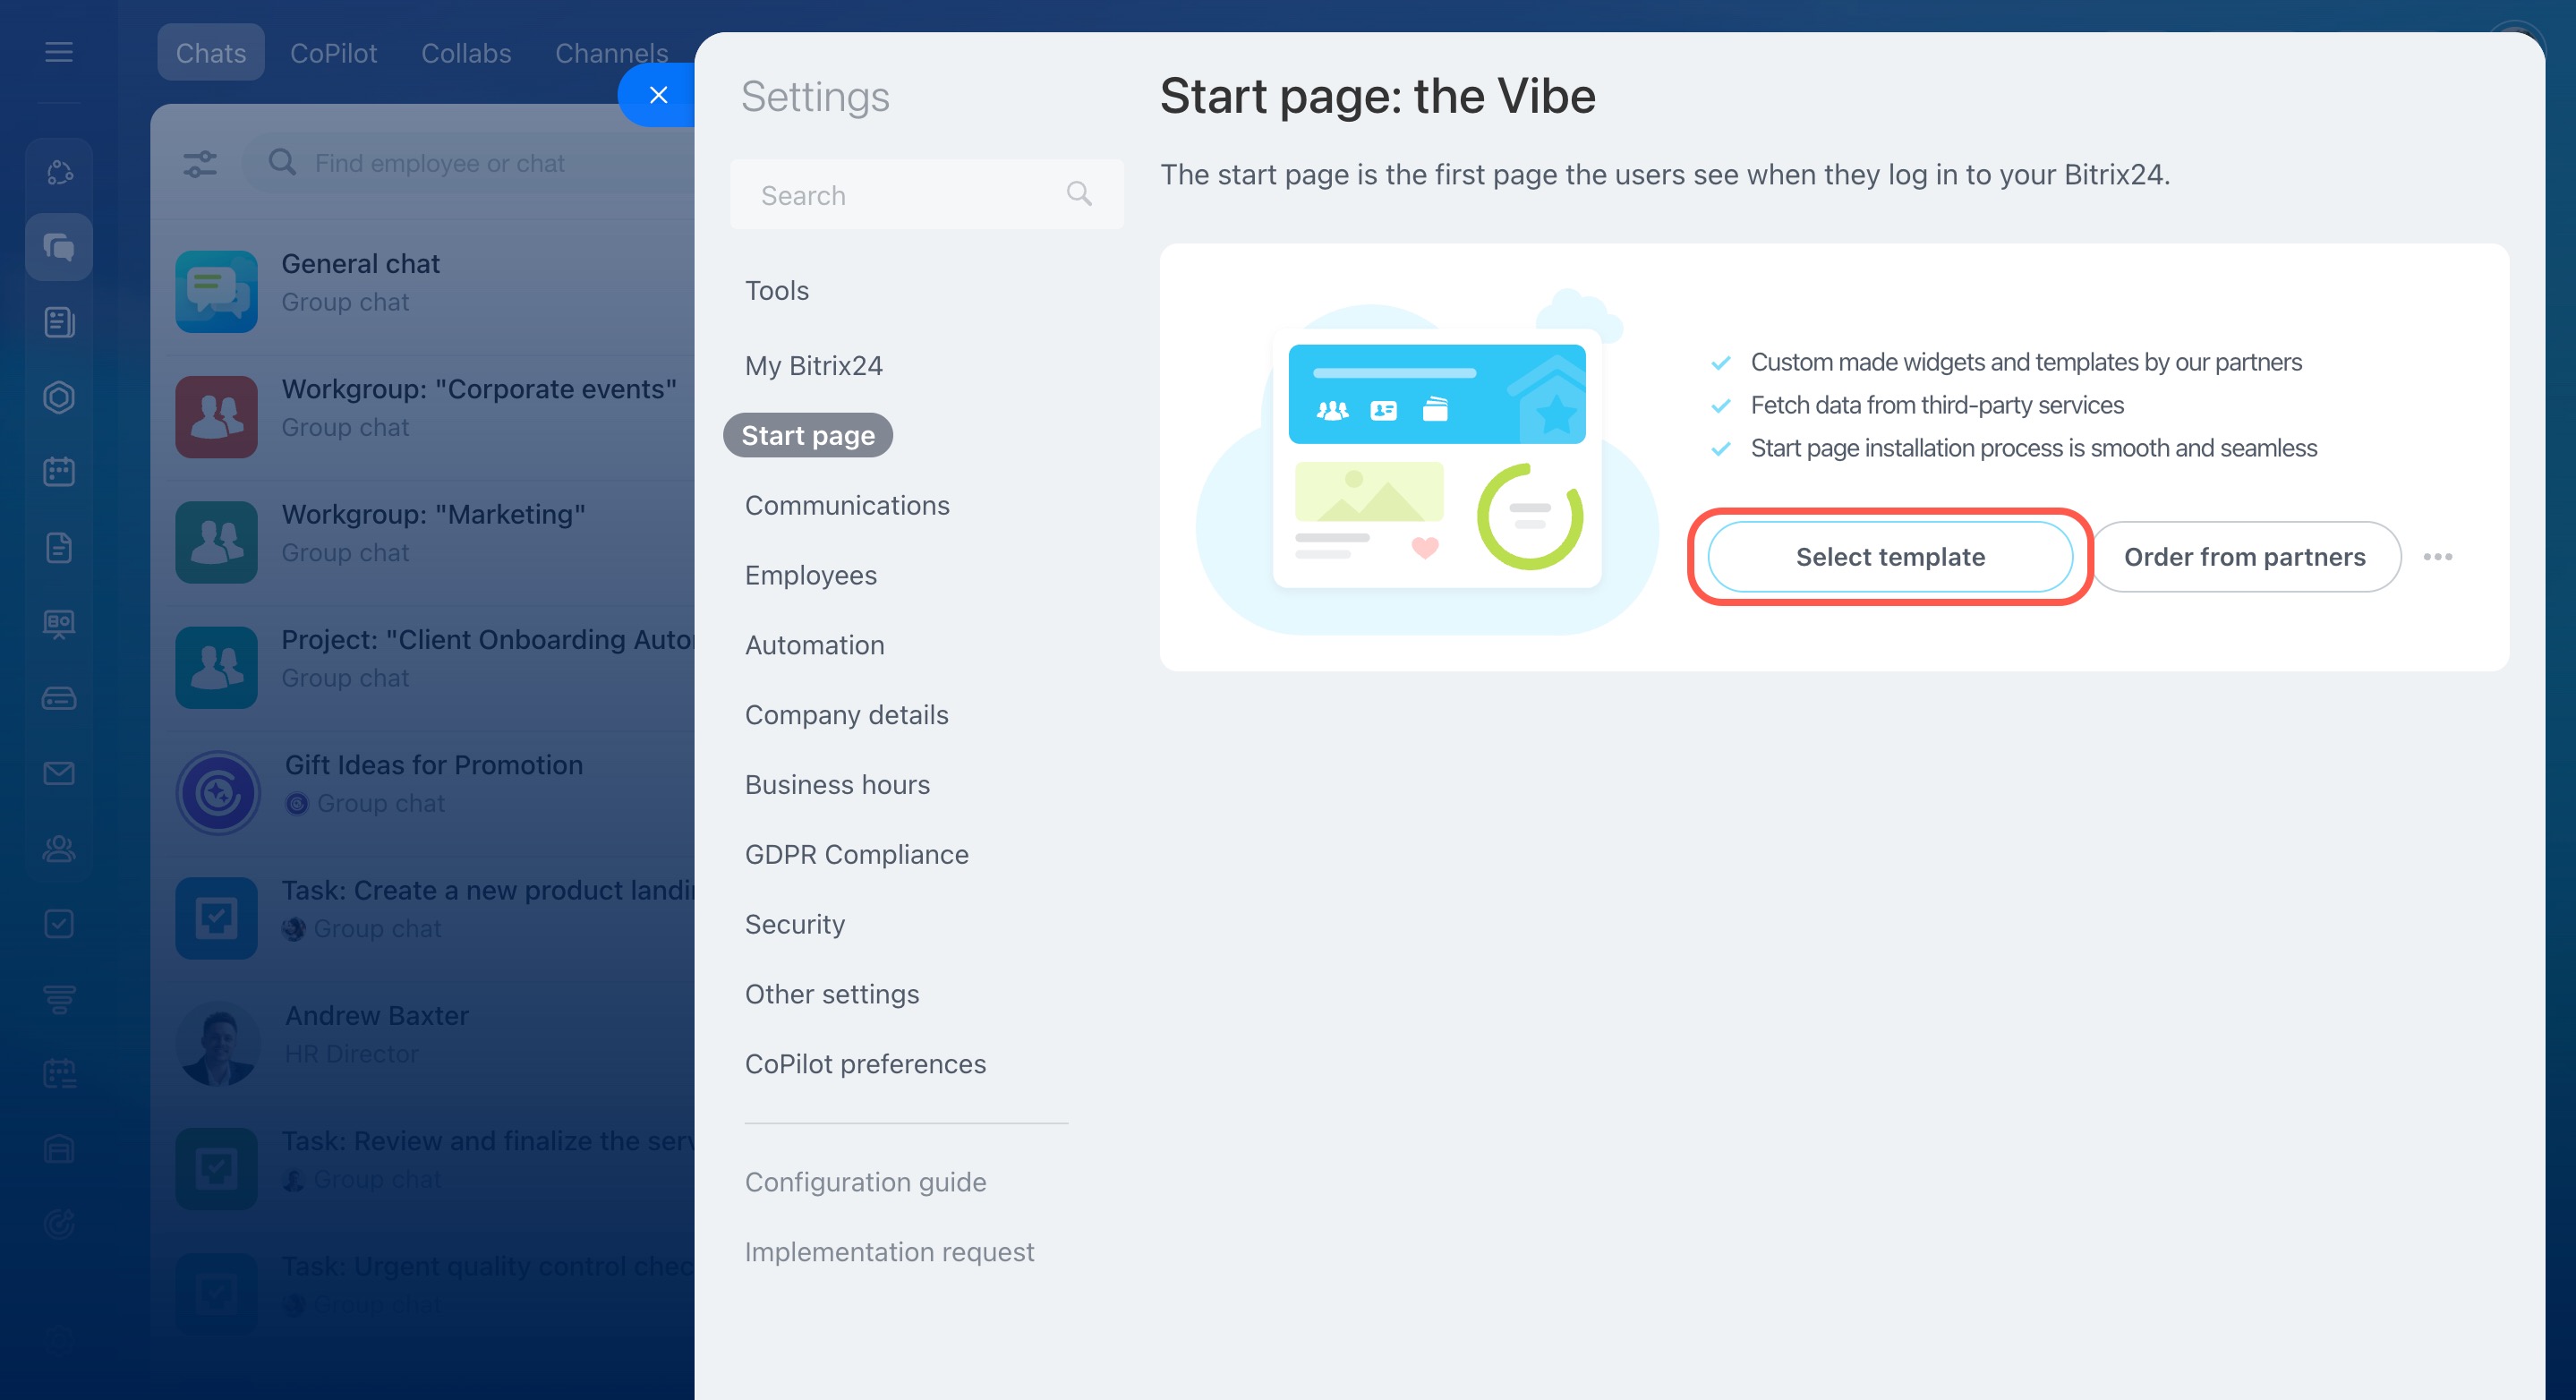Open the Inventory warehouse sidebar icon

pyautogui.click(x=59, y=1149)
